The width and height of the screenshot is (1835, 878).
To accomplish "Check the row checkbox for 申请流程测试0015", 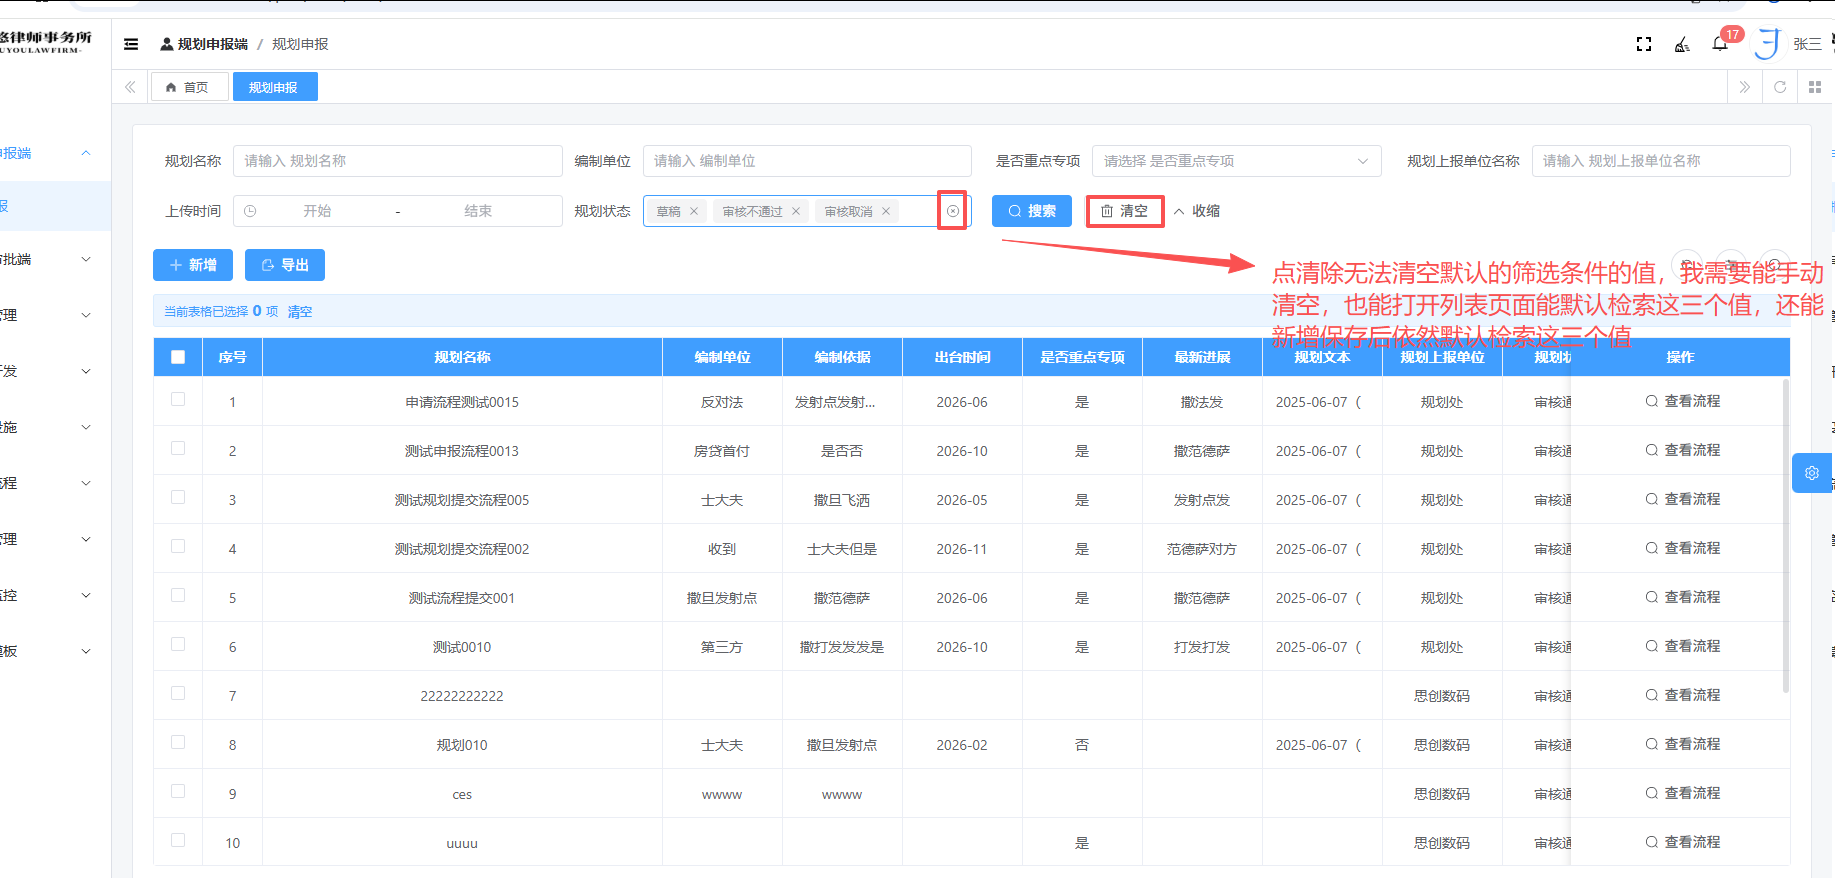I will point(178,400).
